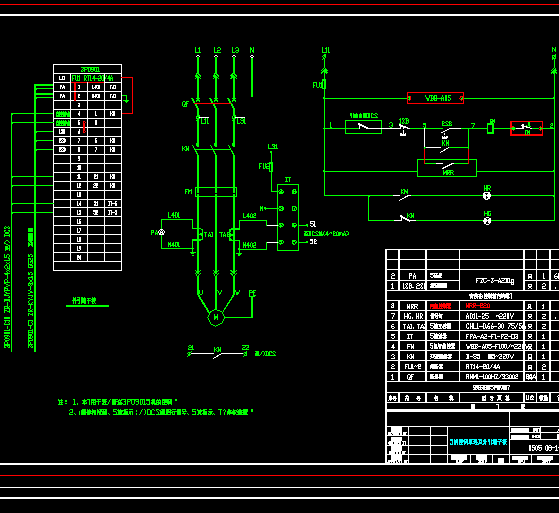
Task: Click the L31 label above fuse FU2
Action: 273,147
